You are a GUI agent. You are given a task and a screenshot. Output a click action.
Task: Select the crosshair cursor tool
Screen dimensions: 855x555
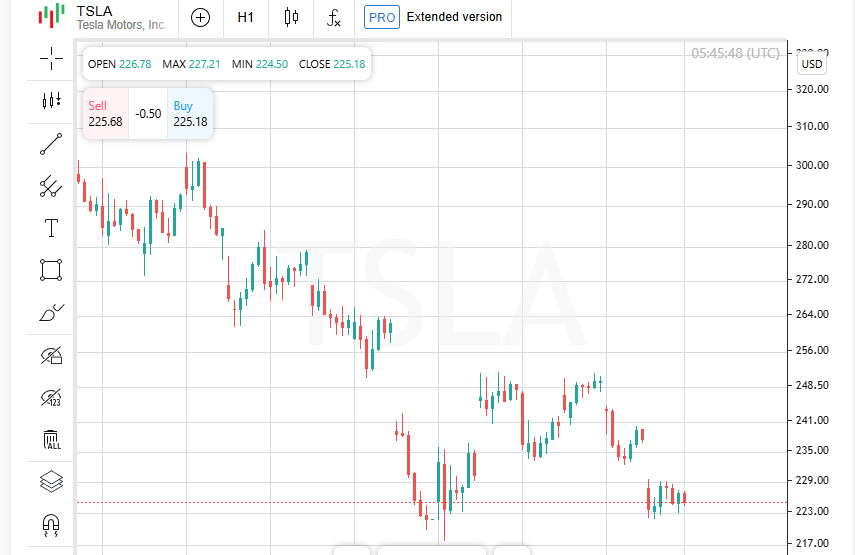(x=51, y=58)
